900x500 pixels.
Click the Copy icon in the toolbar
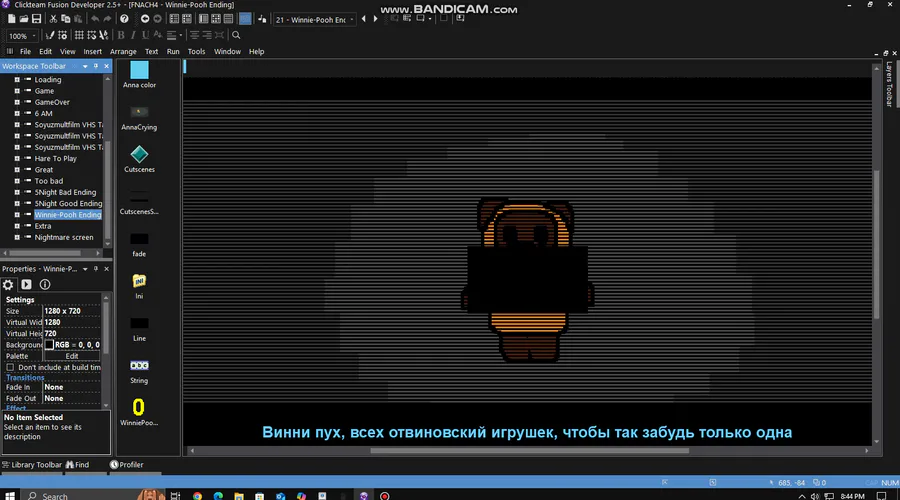point(65,19)
